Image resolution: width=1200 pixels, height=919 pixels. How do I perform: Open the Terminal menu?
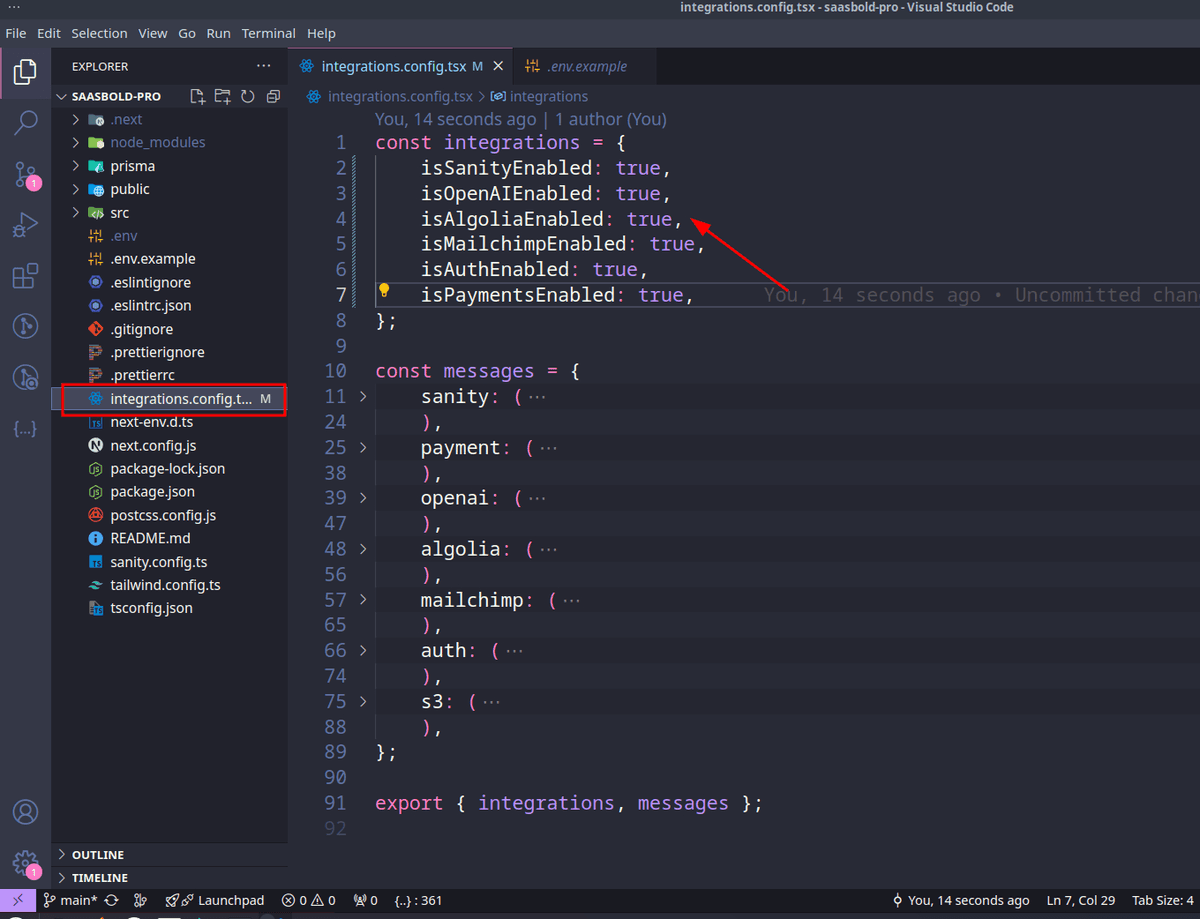coord(268,33)
